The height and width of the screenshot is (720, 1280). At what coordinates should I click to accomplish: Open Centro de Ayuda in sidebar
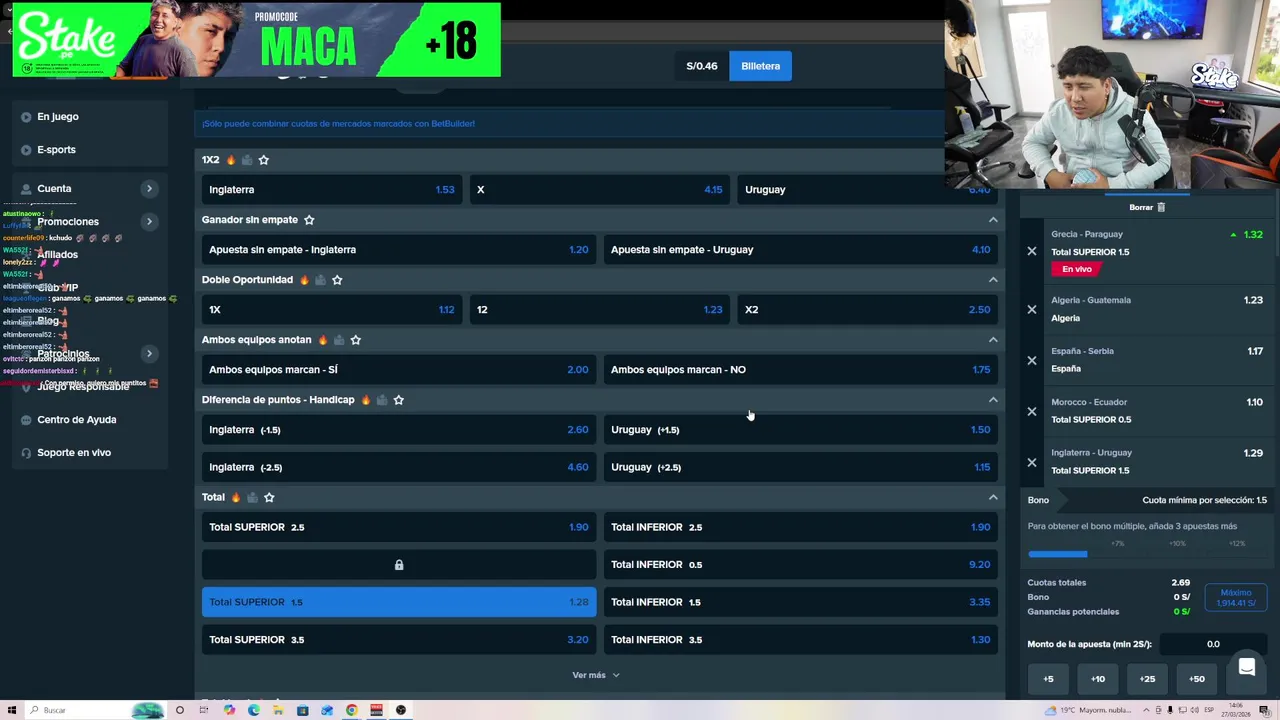[77, 420]
